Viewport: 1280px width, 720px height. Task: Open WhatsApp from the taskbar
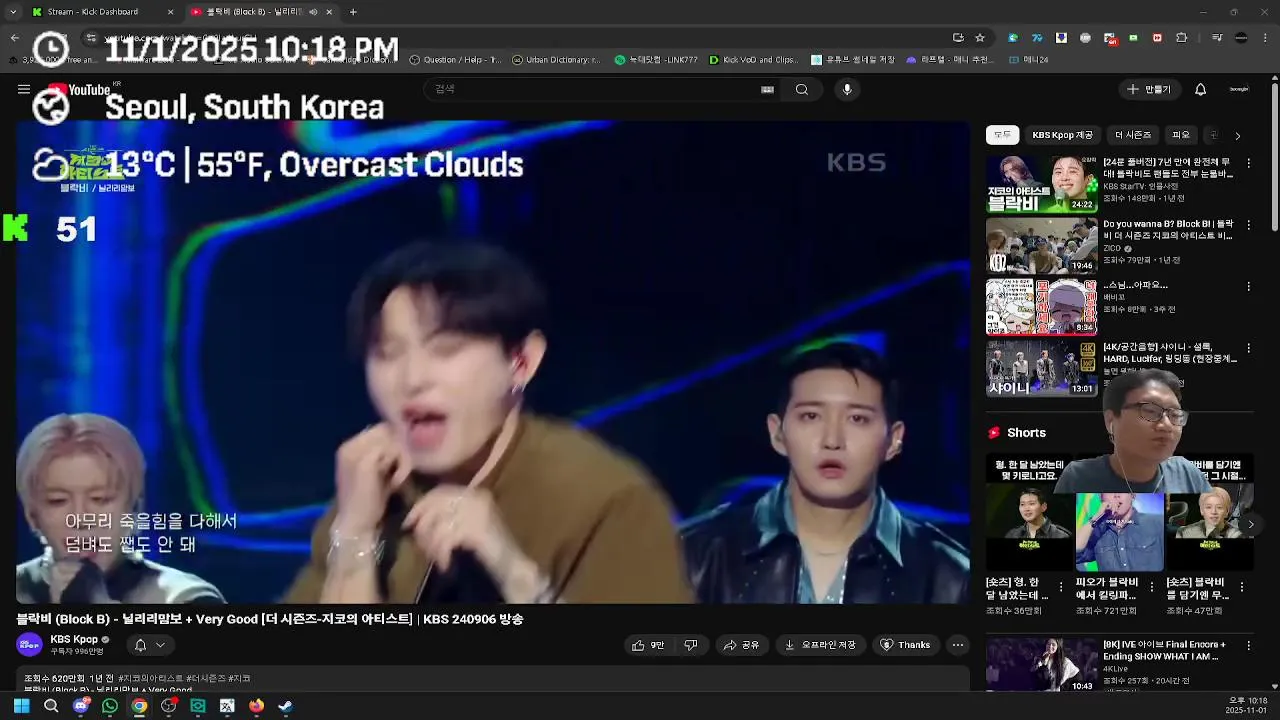[x=110, y=706]
